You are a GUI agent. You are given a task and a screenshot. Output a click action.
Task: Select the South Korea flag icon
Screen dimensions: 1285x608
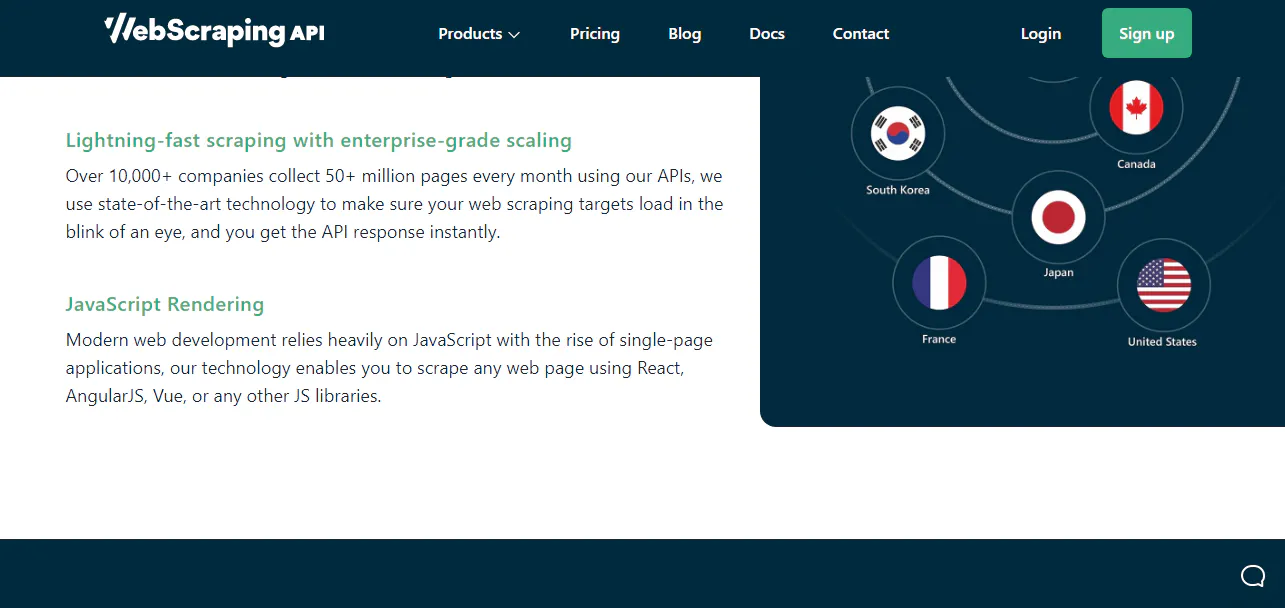897,134
